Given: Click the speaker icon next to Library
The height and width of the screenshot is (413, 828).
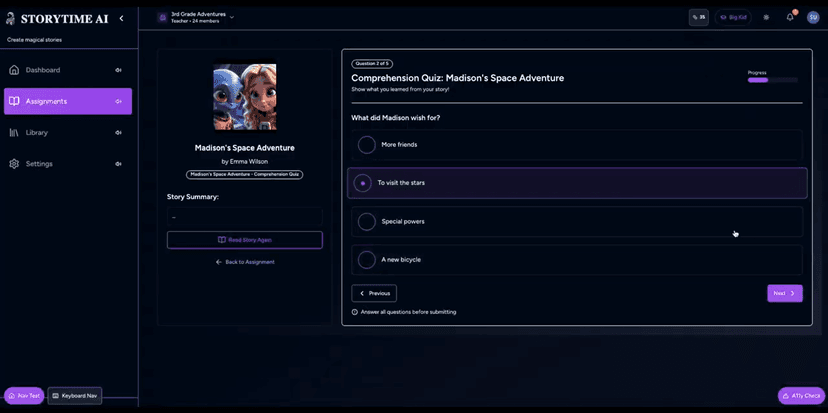Looking at the screenshot, I should (x=118, y=132).
